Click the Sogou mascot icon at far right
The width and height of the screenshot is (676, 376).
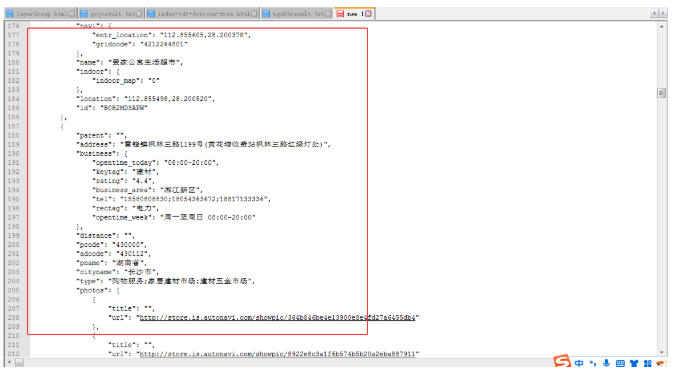(661, 363)
